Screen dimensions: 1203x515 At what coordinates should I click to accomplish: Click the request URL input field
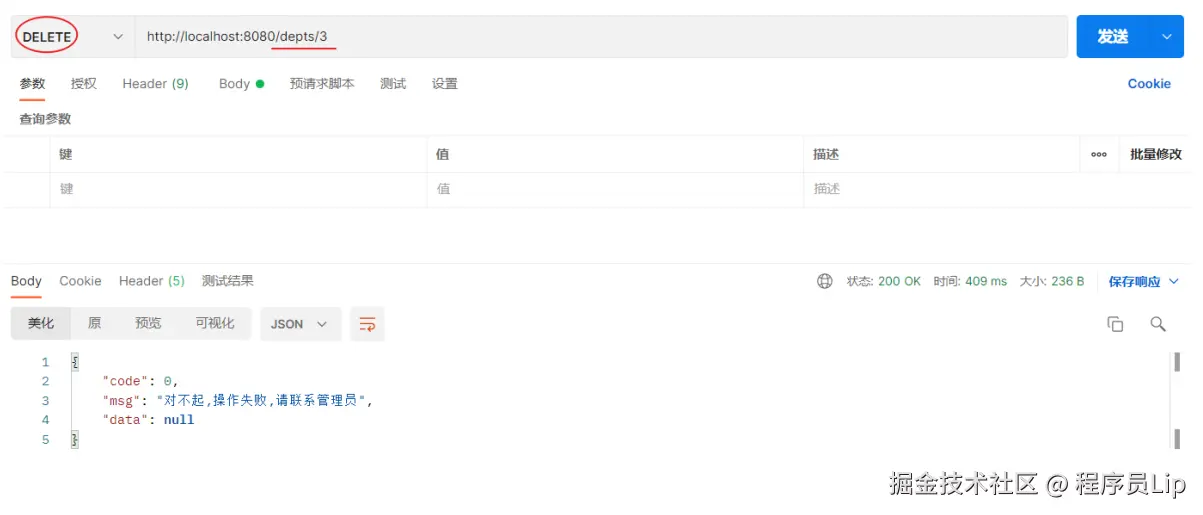(601, 37)
